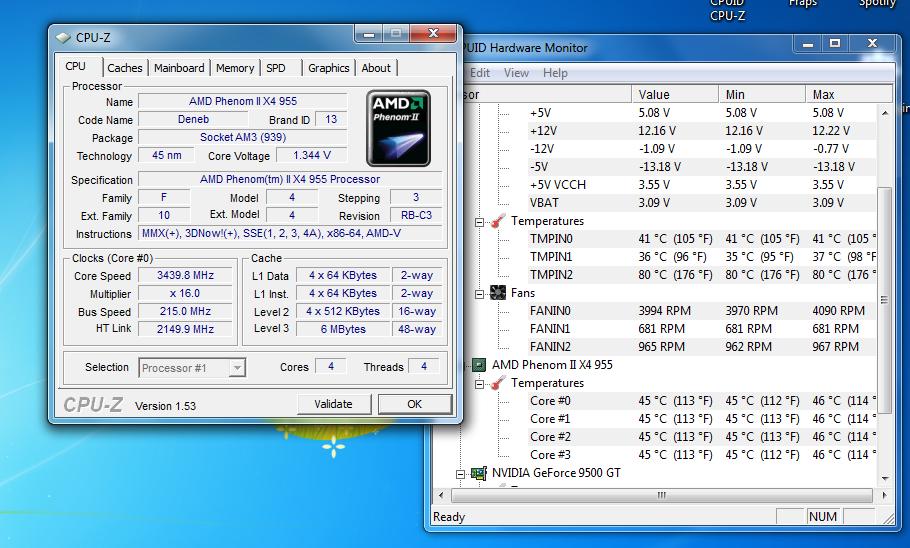This screenshot has height=548, width=910.
Task: Switch to the Mainboard tab
Action: [179, 68]
